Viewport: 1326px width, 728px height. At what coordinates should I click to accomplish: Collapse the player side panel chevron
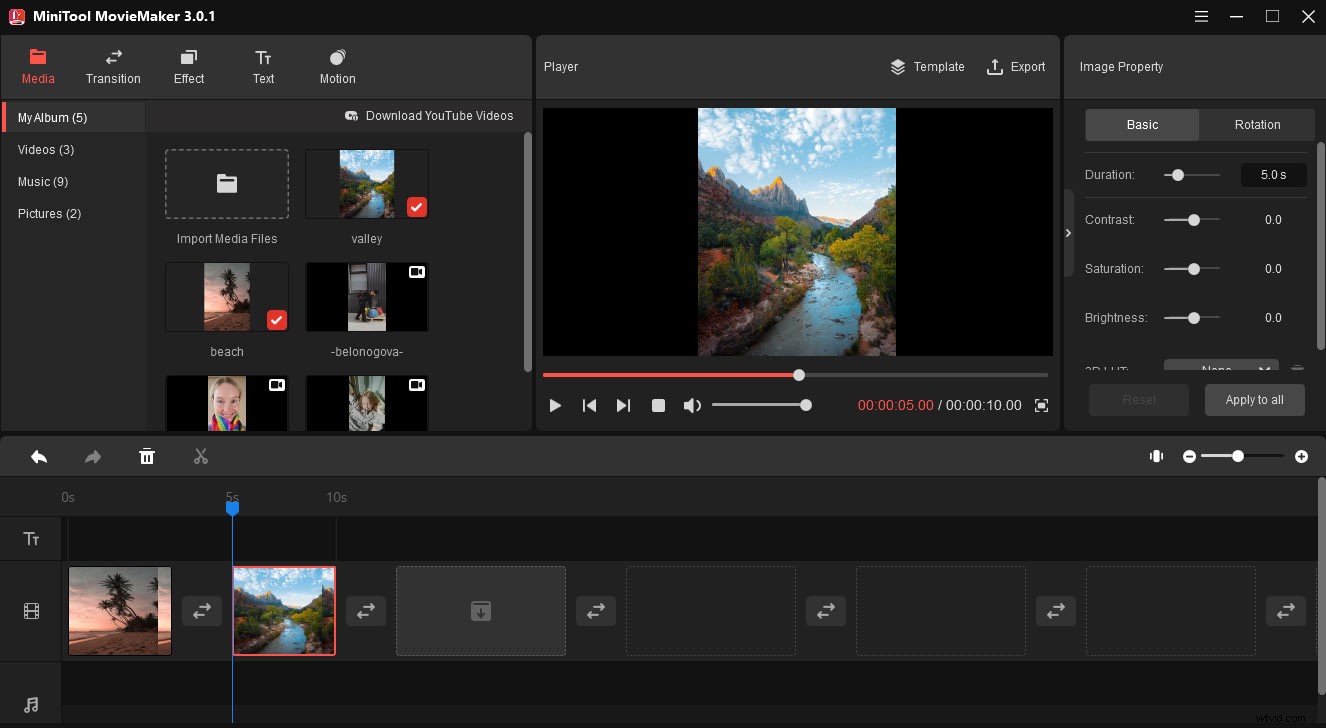(x=1068, y=232)
